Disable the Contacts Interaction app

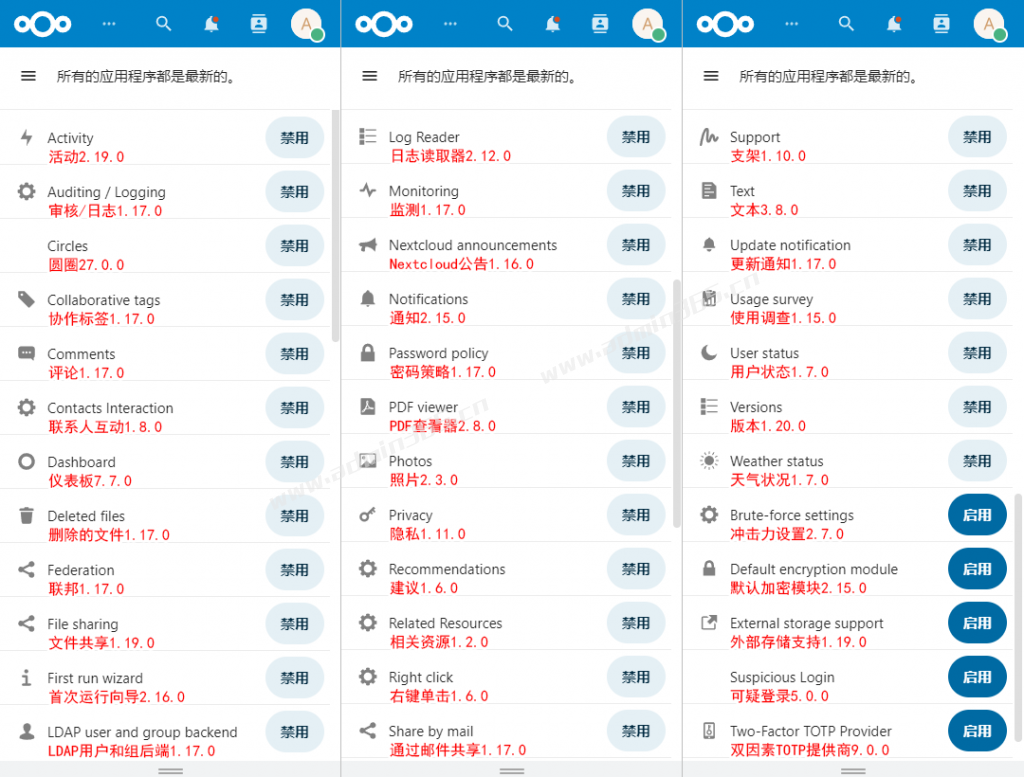click(x=295, y=407)
